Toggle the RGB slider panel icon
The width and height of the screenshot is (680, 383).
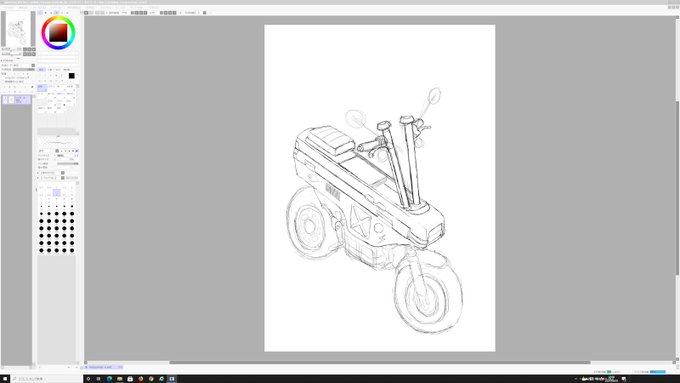[46, 13]
